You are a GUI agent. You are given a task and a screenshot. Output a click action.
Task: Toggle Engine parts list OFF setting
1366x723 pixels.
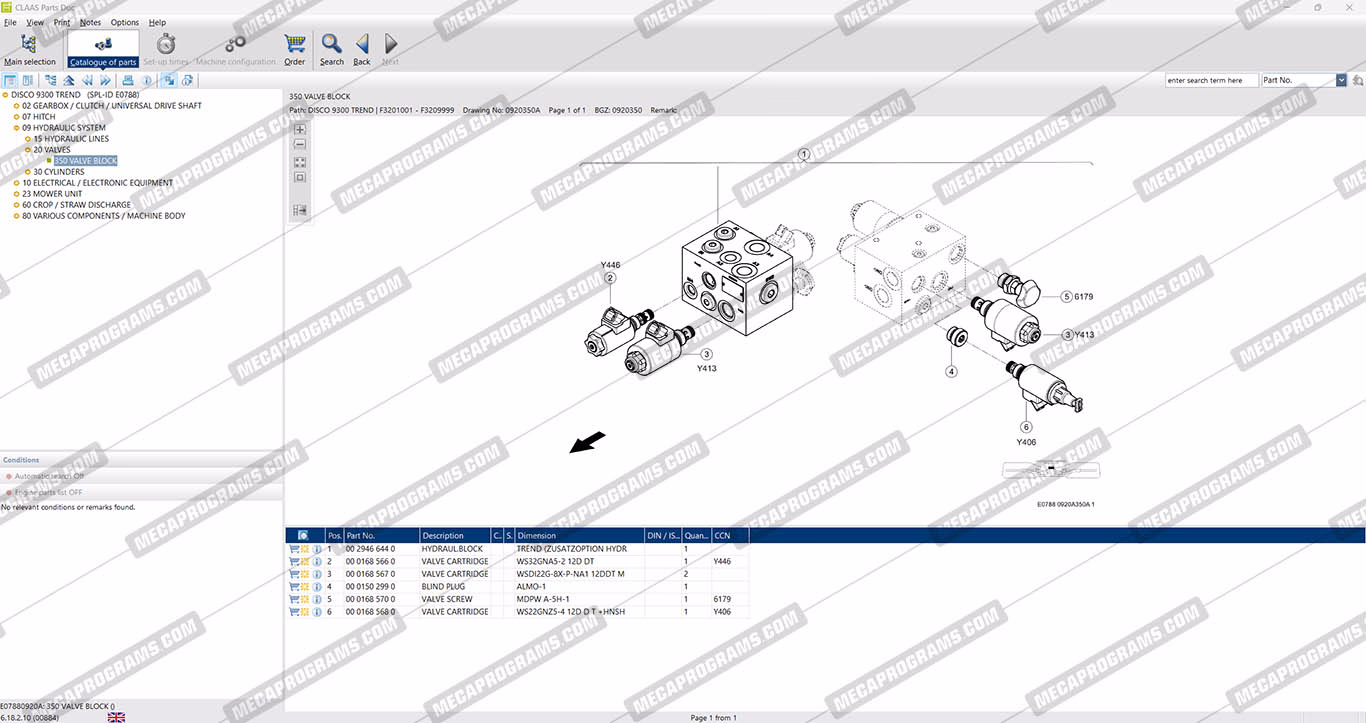click(x=48, y=492)
